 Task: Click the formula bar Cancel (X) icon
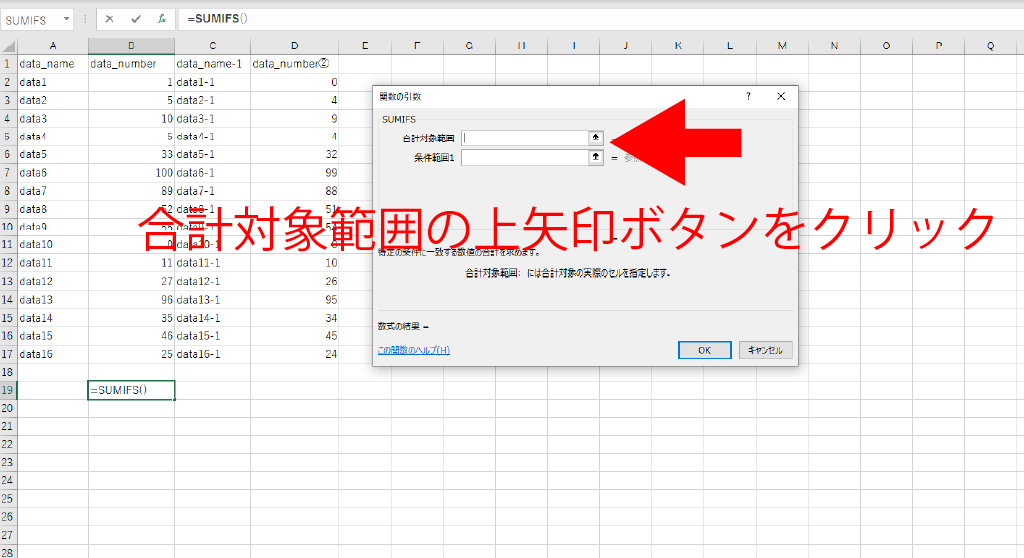pyautogui.click(x=109, y=19)
